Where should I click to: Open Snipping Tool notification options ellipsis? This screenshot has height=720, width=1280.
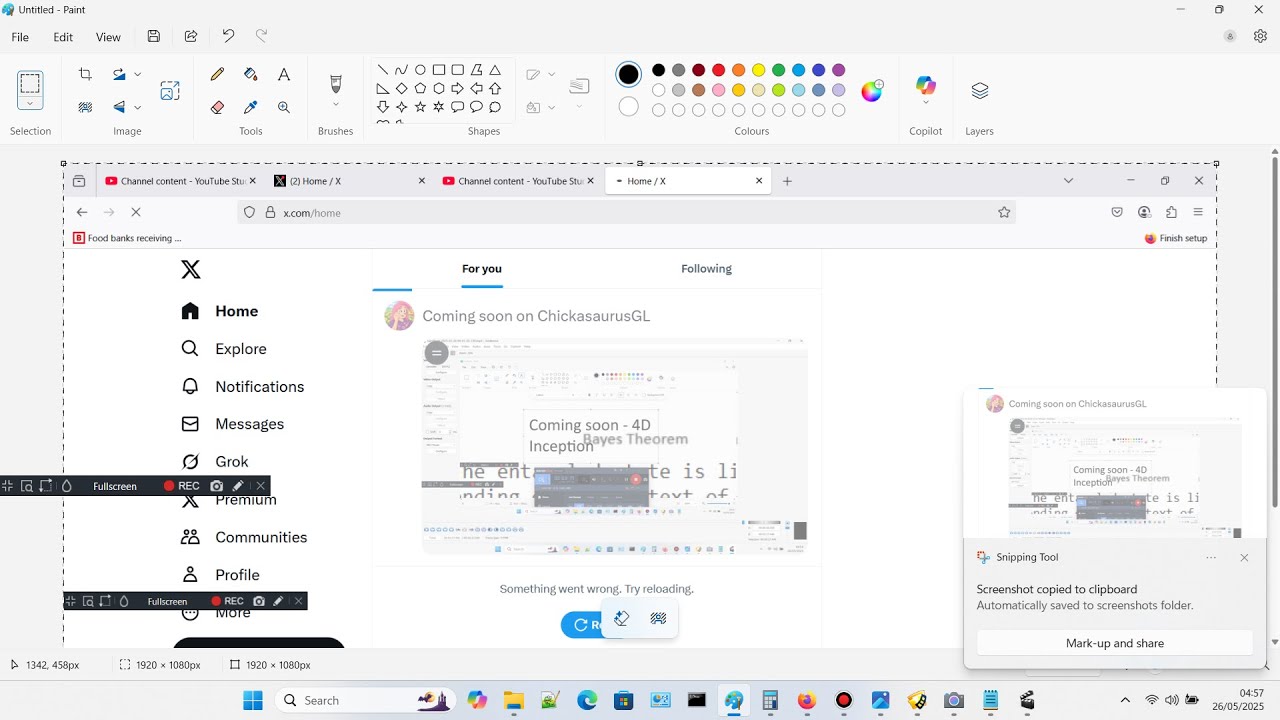pos(1211,558)
